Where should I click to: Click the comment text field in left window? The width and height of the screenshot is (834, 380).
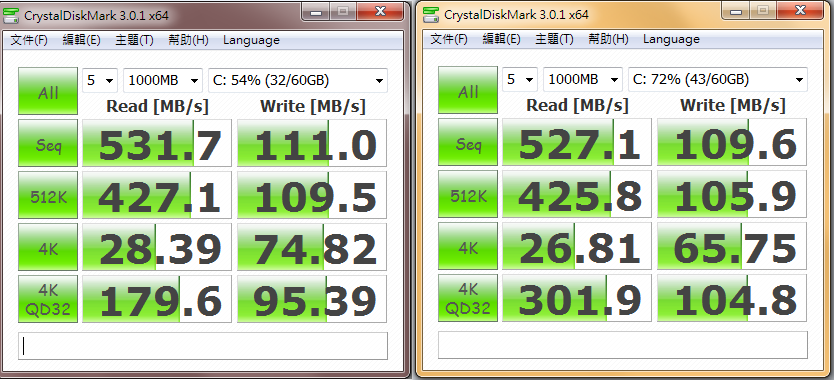click(203, 346)
